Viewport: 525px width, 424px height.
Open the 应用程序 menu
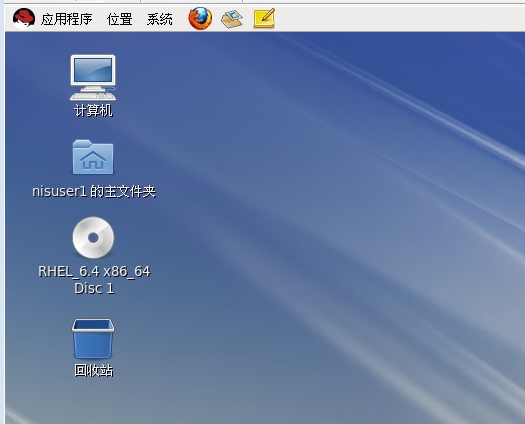click(x=66, y=19)
